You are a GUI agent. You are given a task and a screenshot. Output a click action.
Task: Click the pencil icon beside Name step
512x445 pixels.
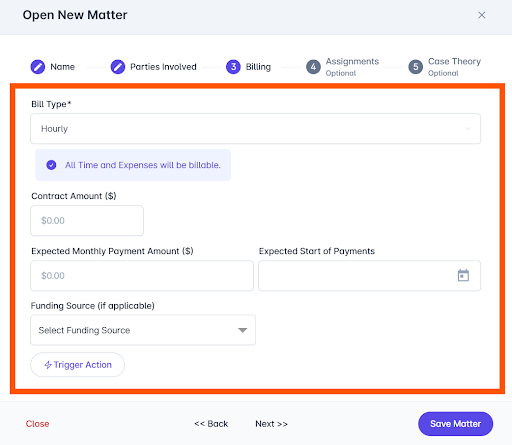[x=38, y=67]
